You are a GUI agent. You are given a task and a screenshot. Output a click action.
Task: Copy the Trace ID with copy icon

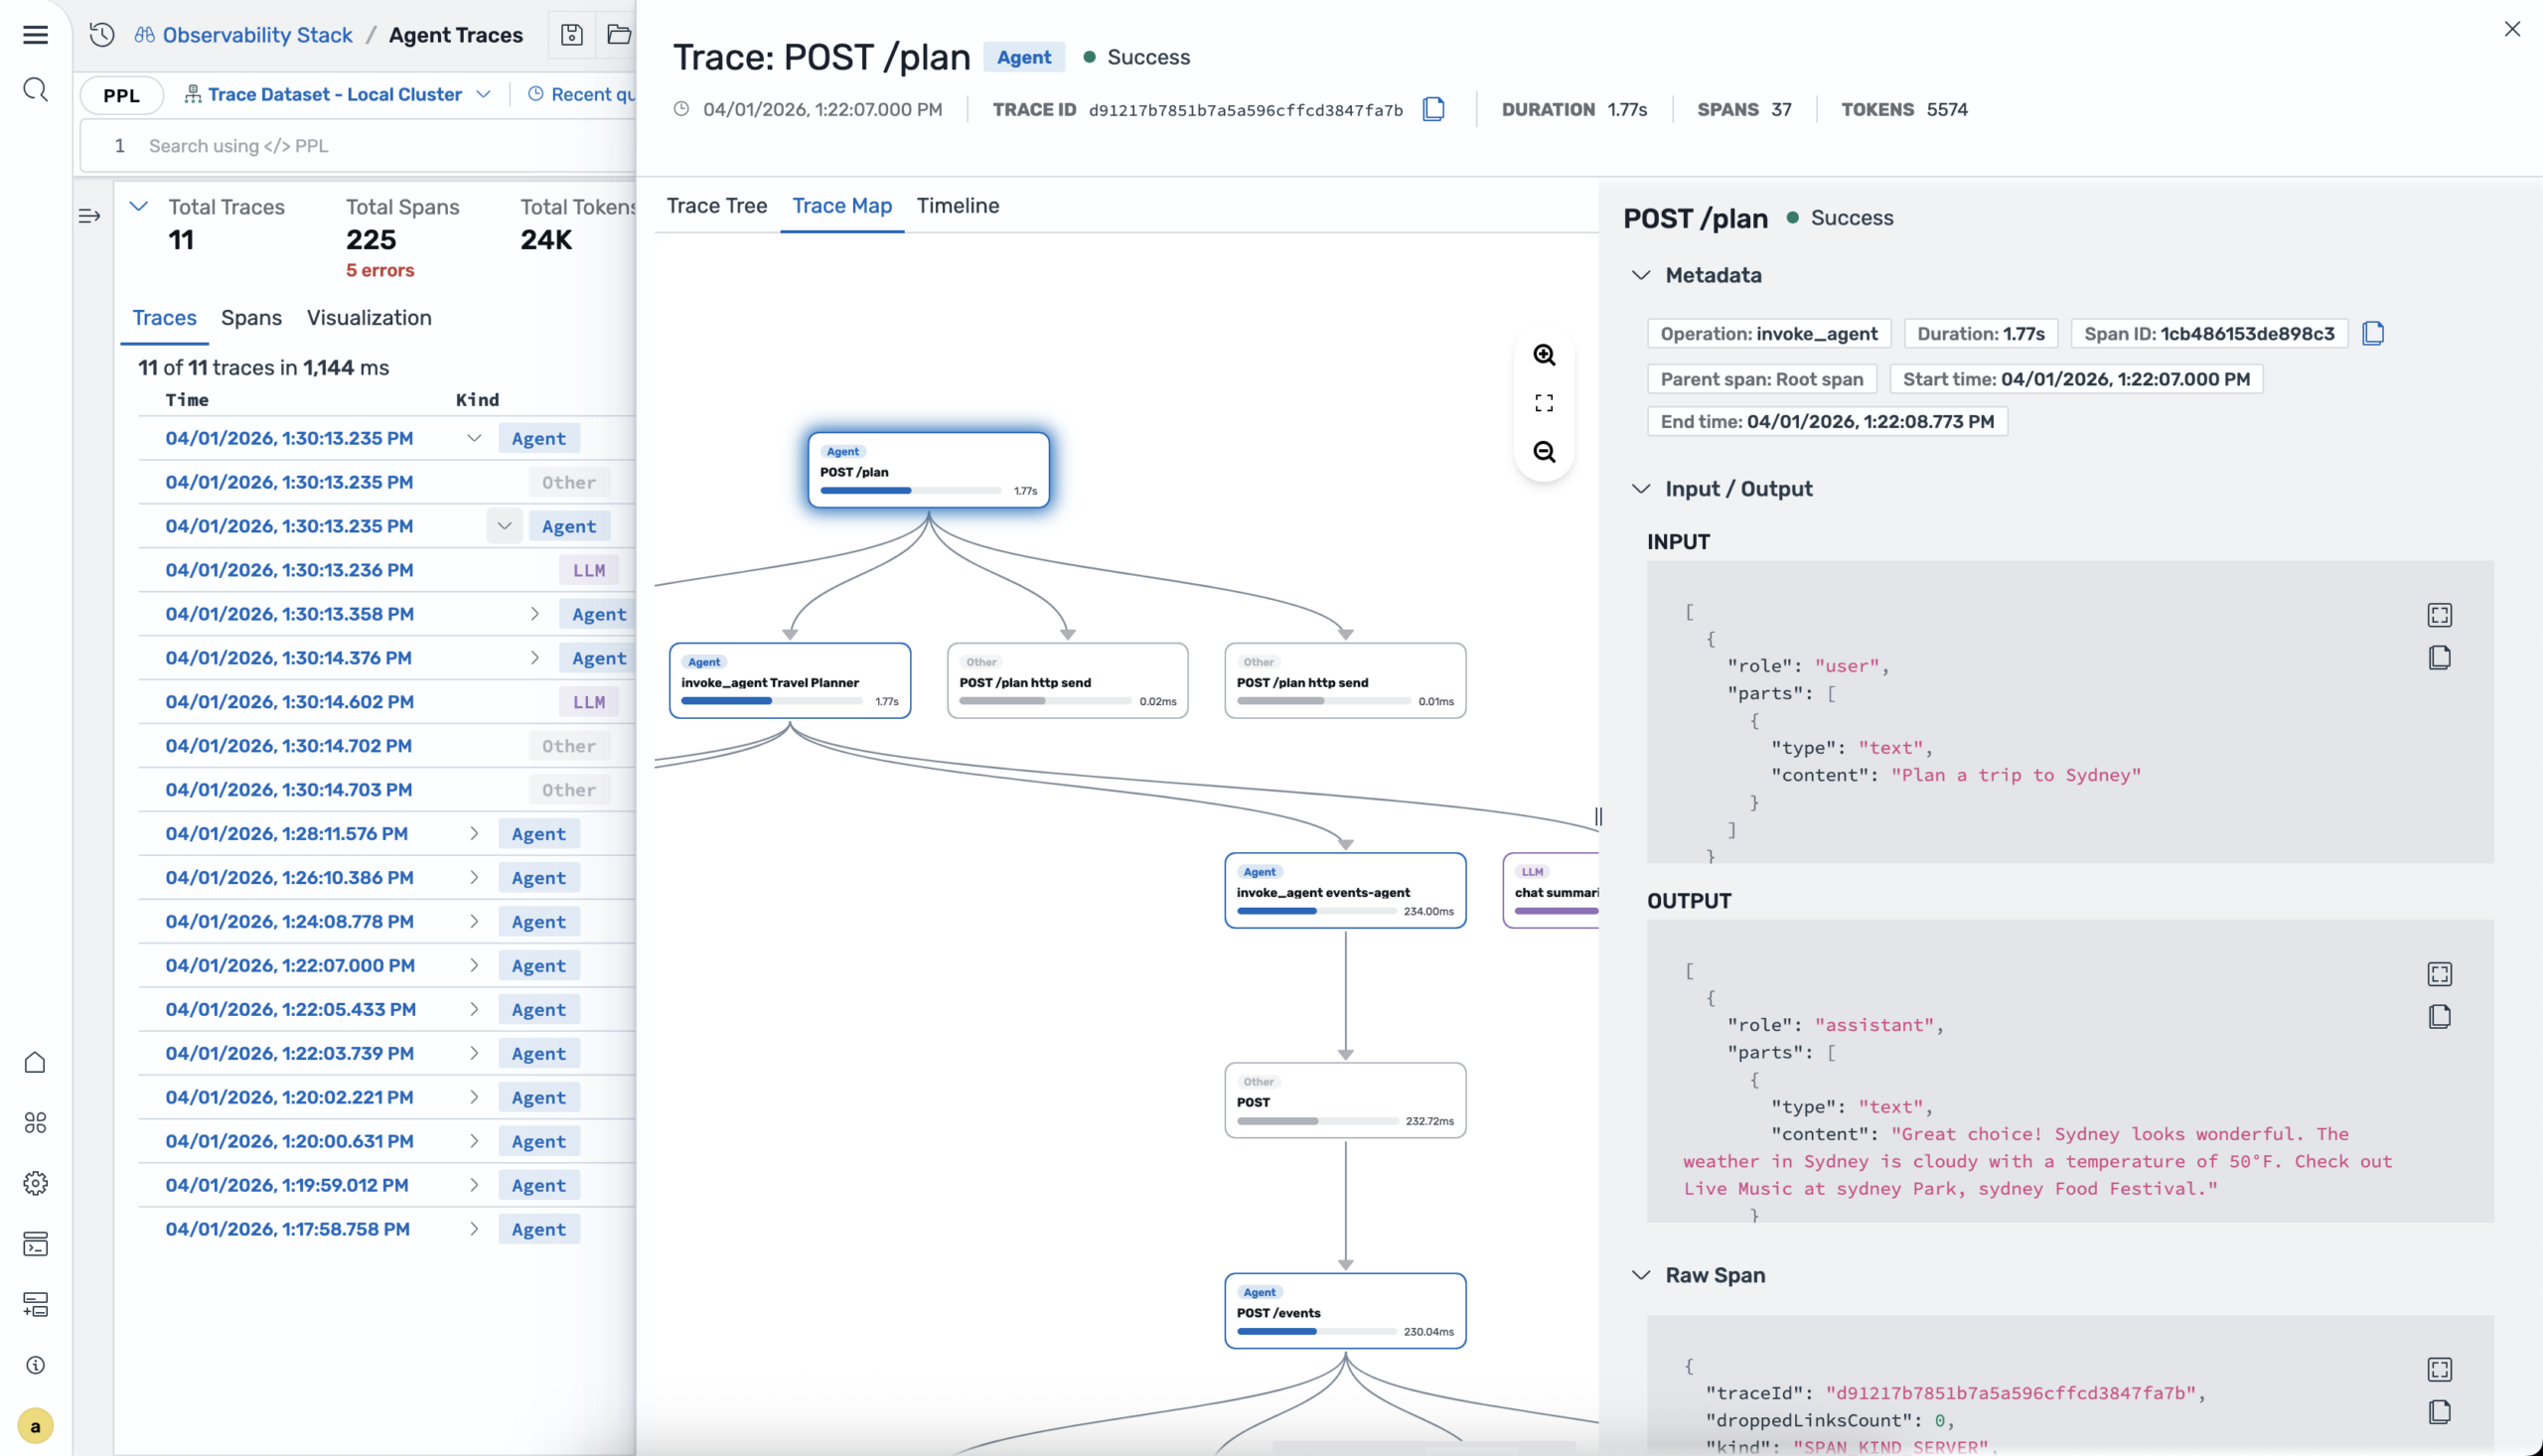[1433, 109]
